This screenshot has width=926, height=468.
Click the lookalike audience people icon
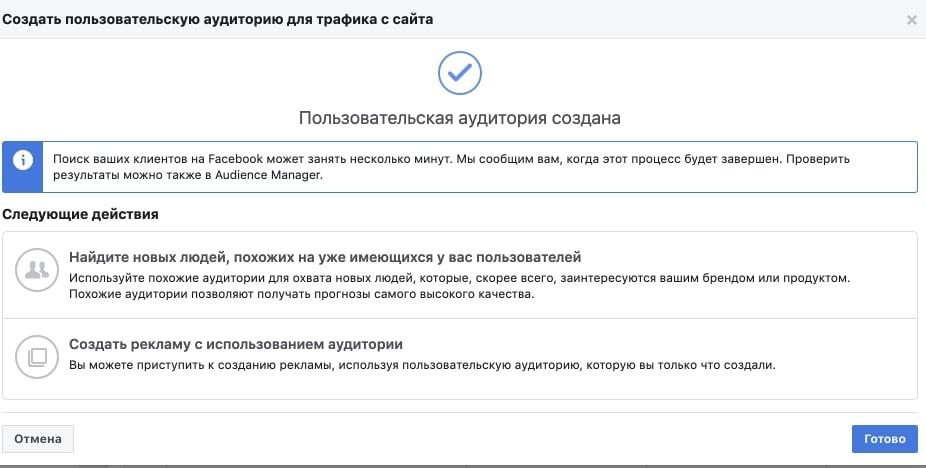tap(37, 270)
